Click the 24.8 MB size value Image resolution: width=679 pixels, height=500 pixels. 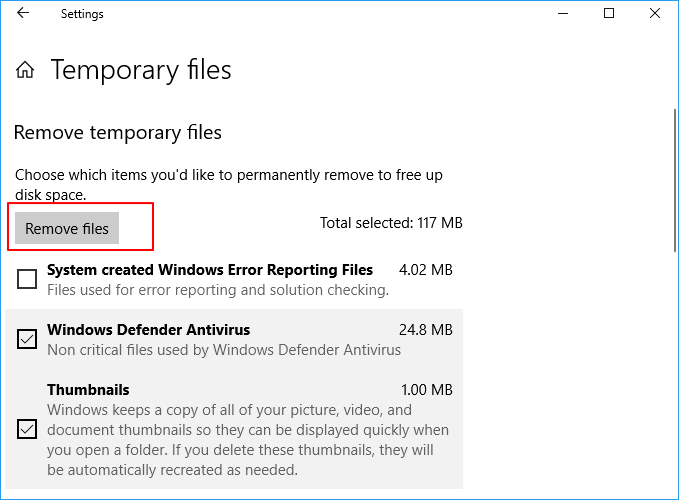426,330
